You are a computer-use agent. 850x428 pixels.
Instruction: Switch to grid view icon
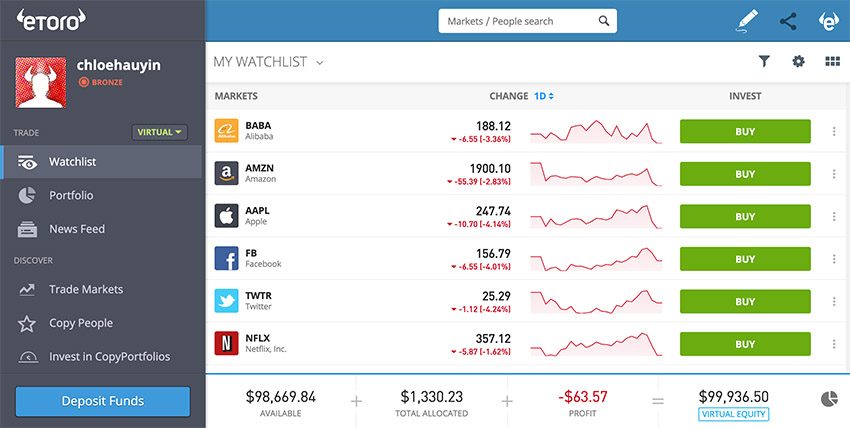pos(832,61)
